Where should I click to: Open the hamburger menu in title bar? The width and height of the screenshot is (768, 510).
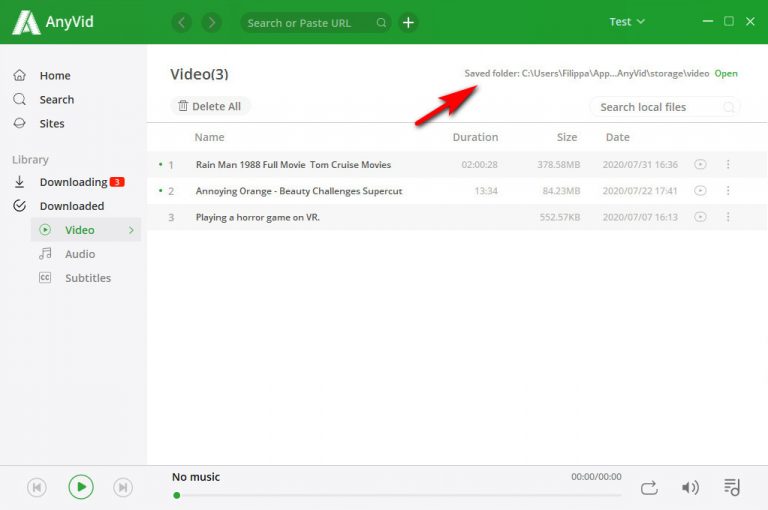[x=706, y=21]
